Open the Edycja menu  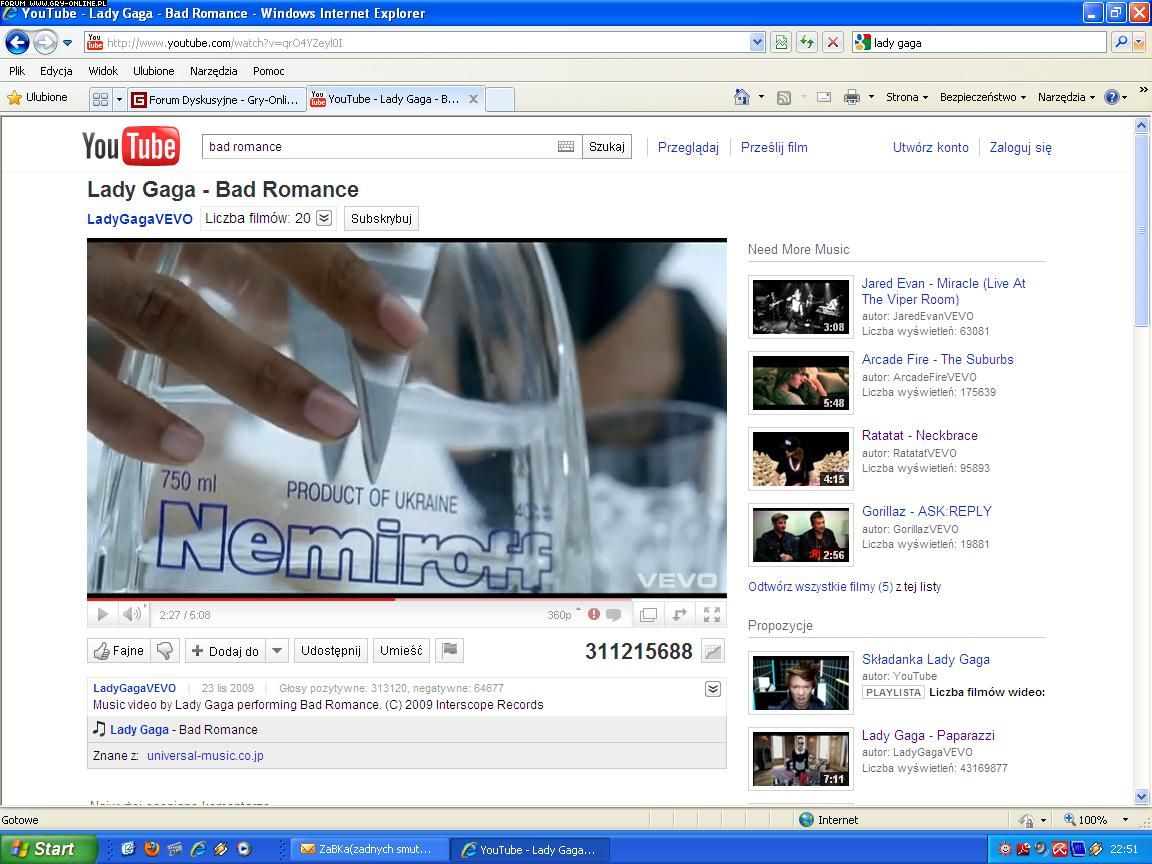[x=56, y=71]
